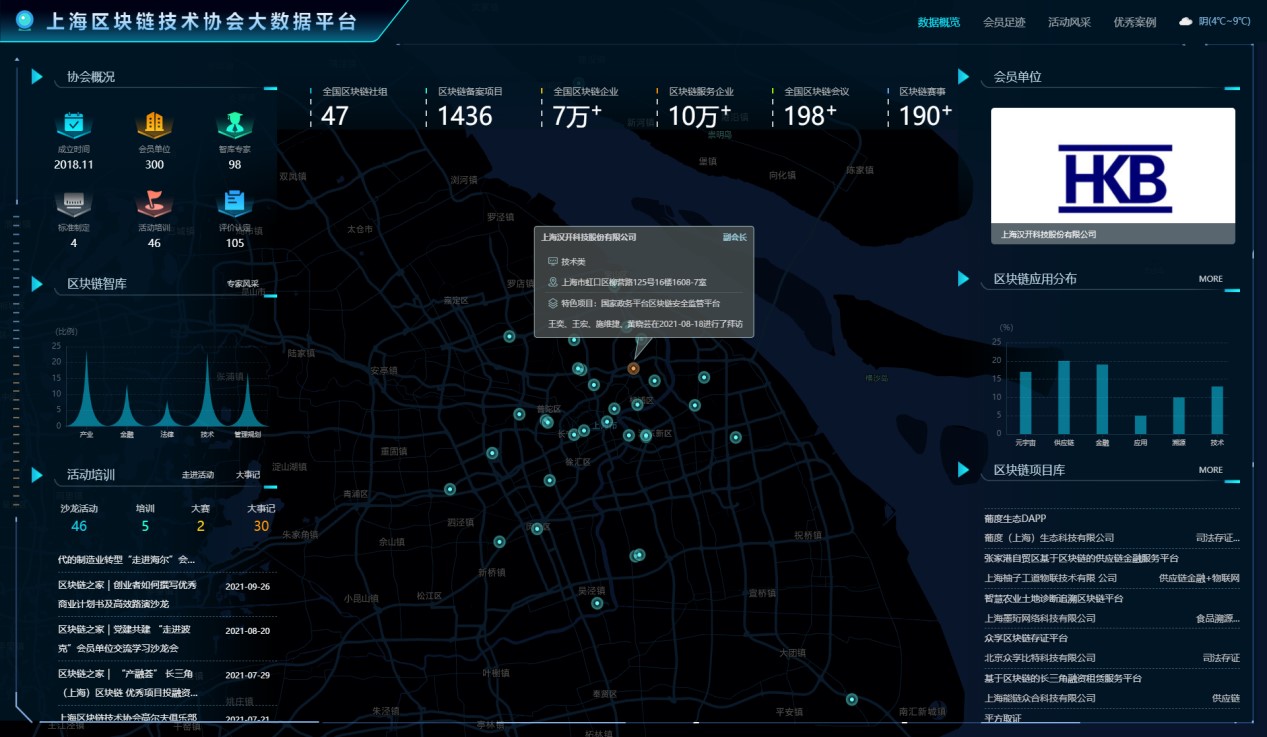The width and height of the screenshot is (1267, 737).
Task: Click the weather cloud icon in the header
Action: pyautogui.click(x=1185, y=21)
